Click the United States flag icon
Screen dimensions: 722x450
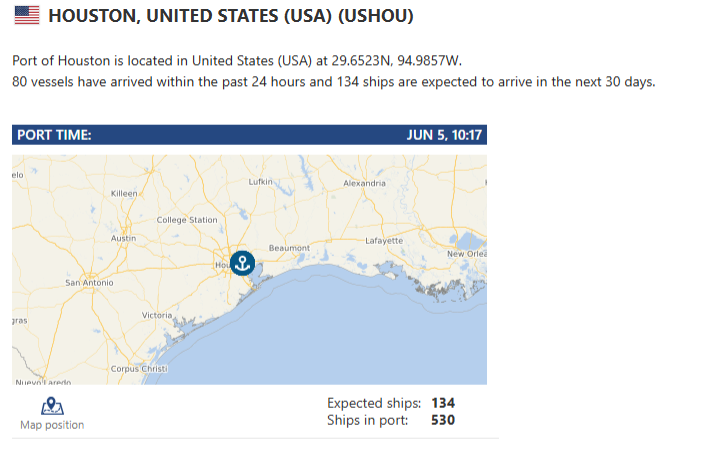pyautogui.click(x=27, y=15)
